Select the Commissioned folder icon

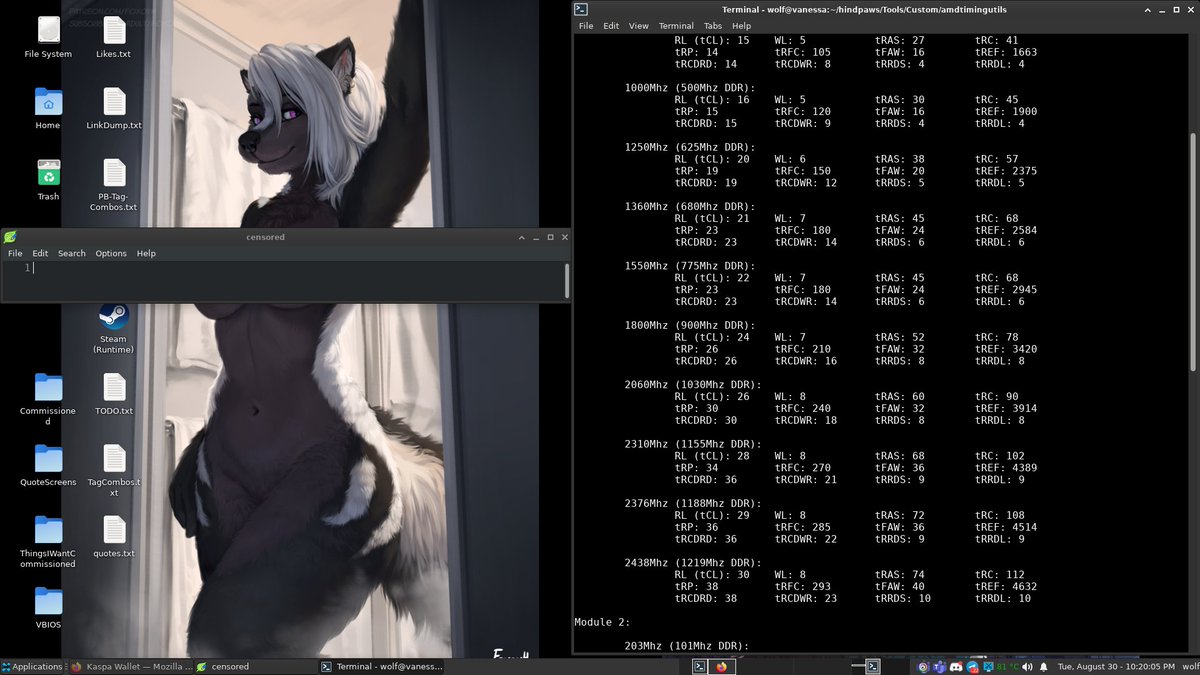point(48,399)
